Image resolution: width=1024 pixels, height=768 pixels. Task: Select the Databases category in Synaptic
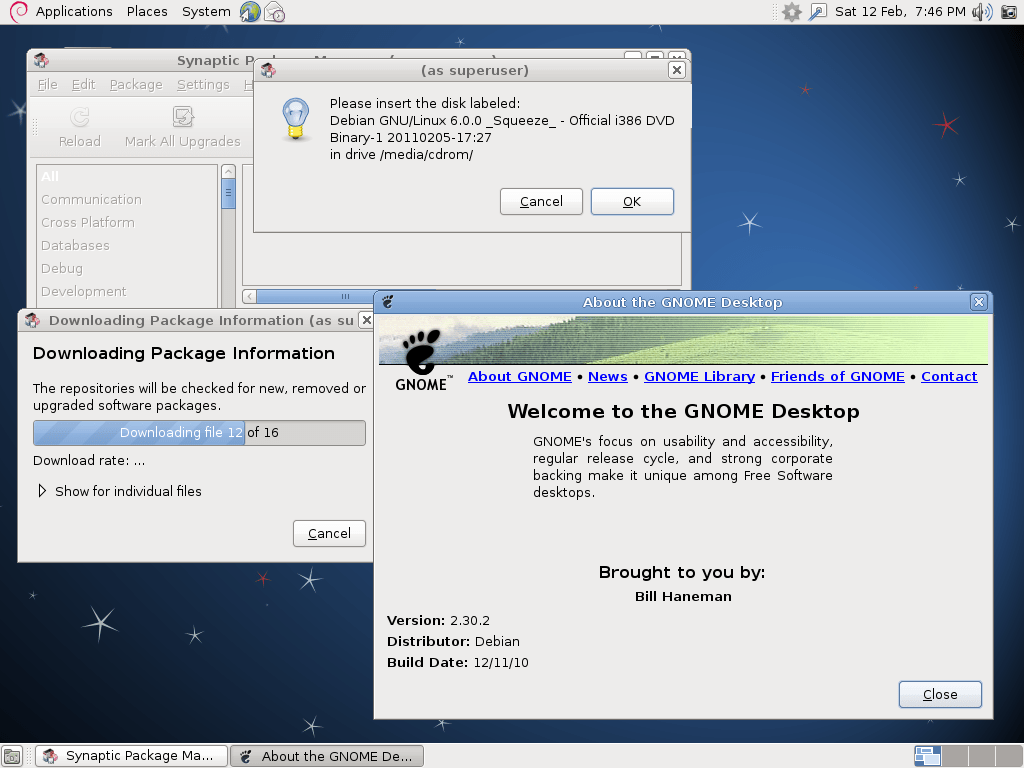click(x=74, y=245)
